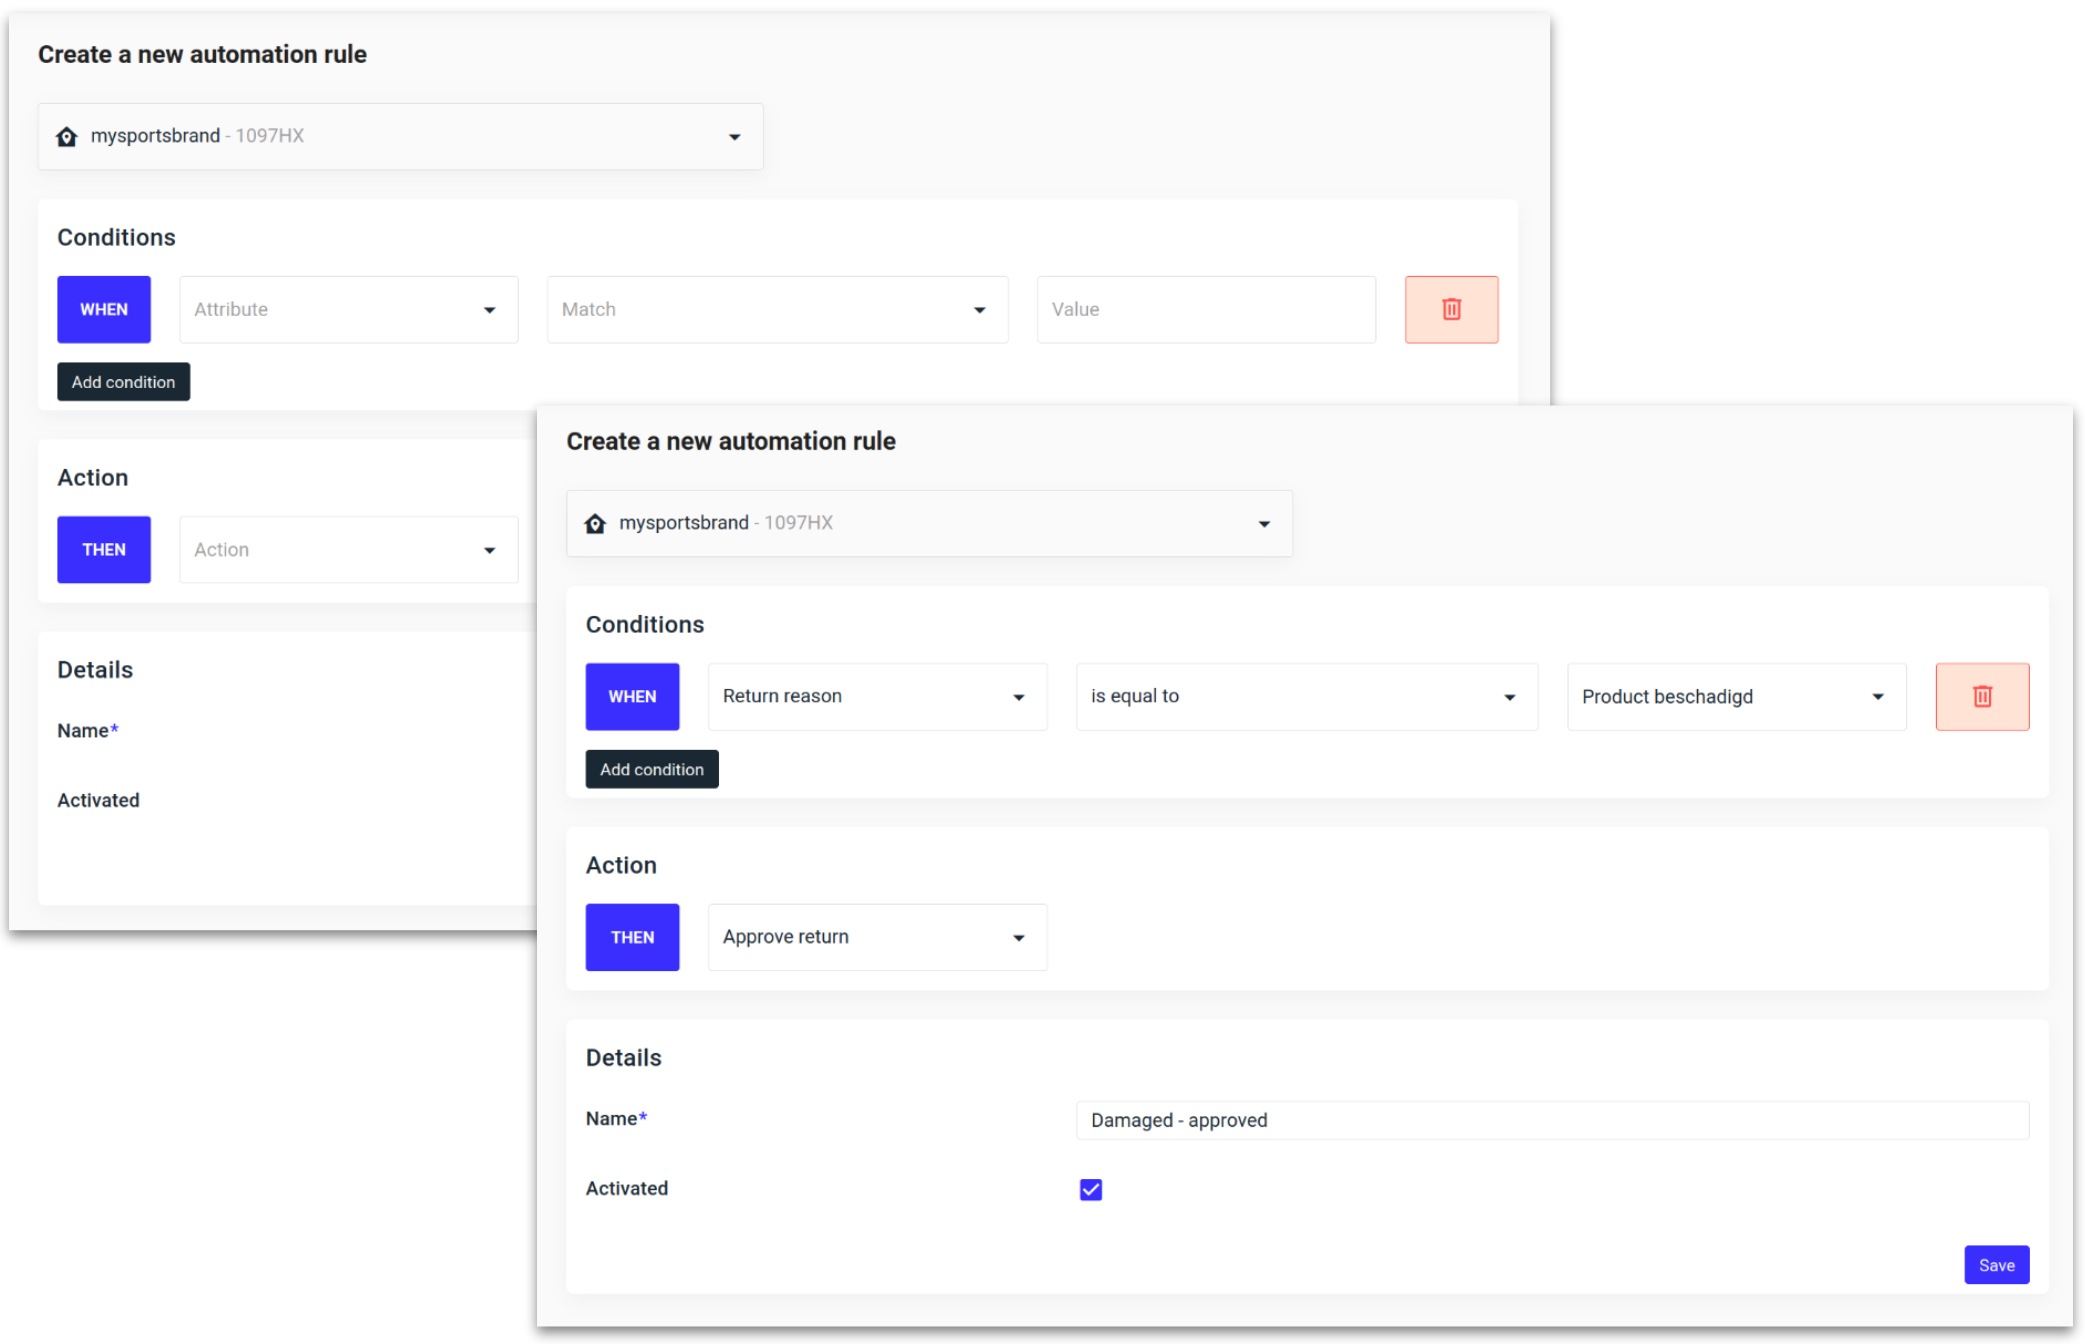Click Add condition in back panel
The height and width of the screenshot is (1344, 2085).
(x=123, y=382)
